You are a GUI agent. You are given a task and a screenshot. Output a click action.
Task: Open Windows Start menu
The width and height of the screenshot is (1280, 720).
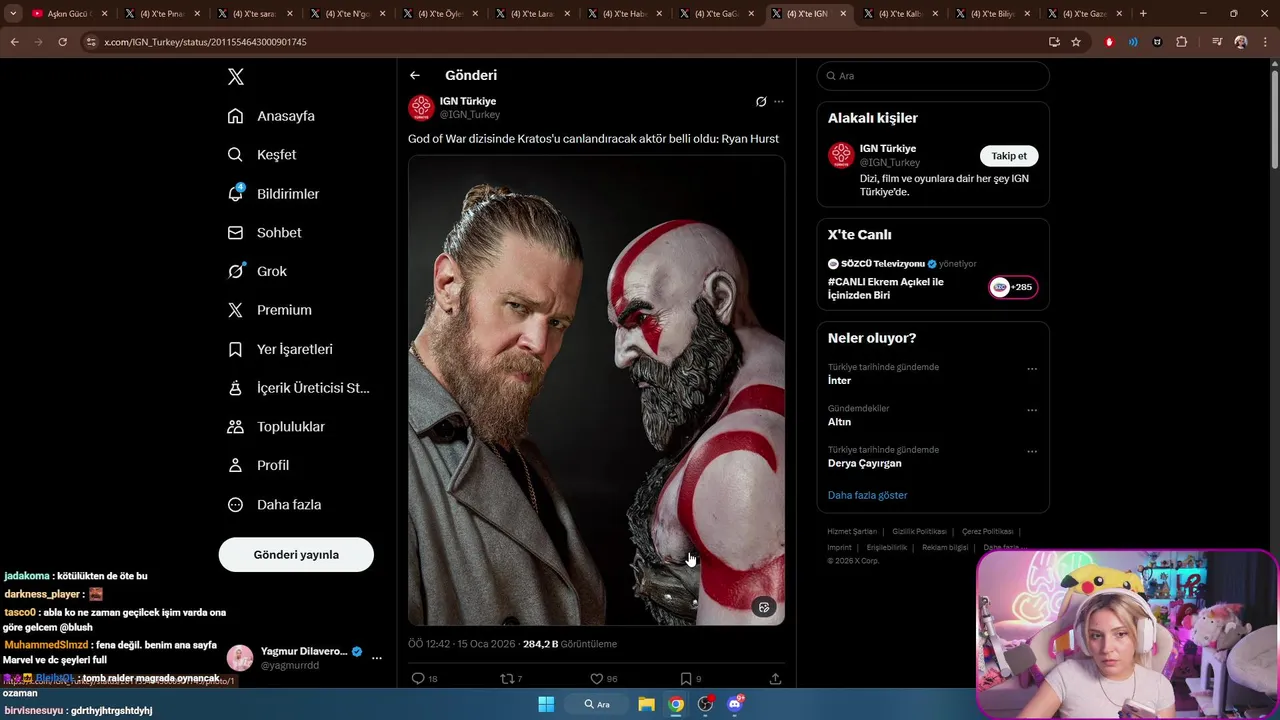coord(546,704)
